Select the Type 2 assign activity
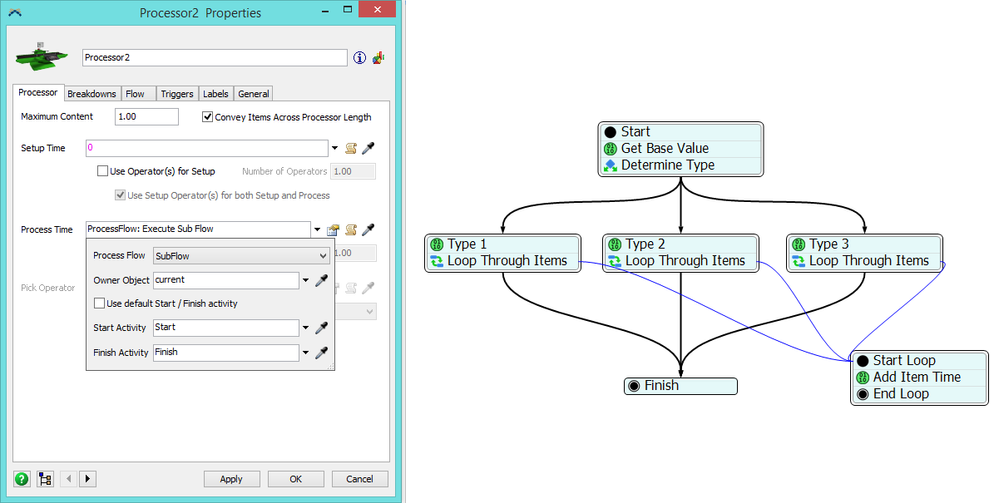This screenshot has height=503, width=999. (680, 244)
